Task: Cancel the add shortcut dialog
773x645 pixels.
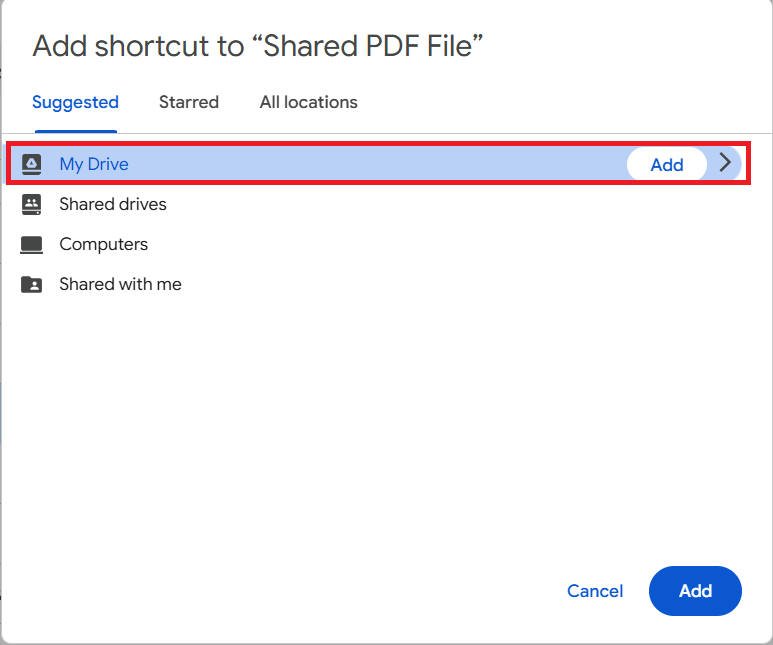Action: [595, 591]
